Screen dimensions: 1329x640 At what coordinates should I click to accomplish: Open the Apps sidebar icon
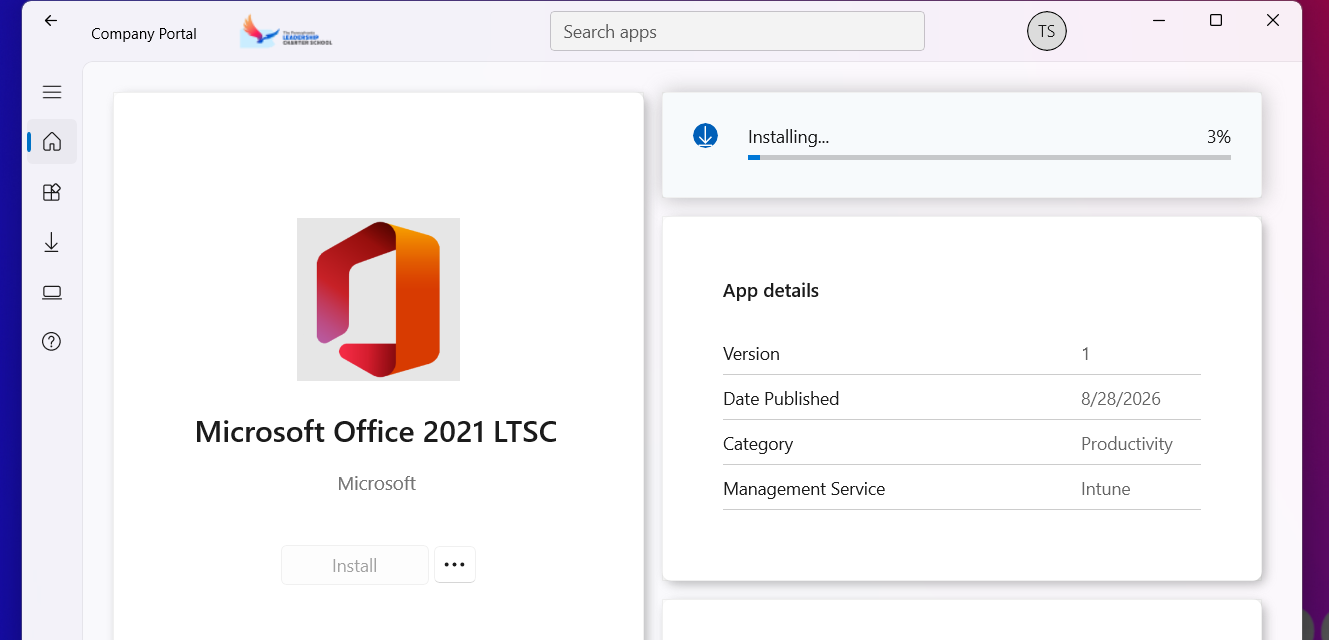(x=52, y=192)
